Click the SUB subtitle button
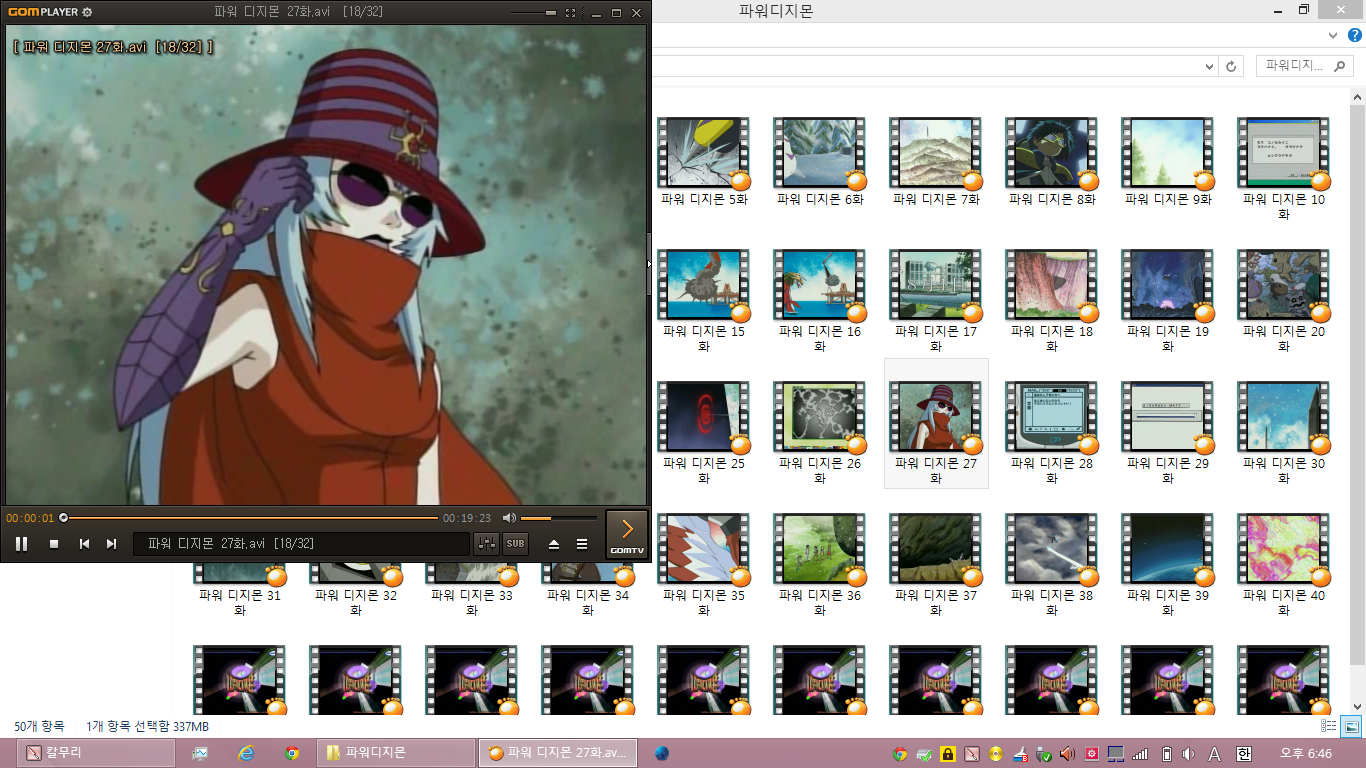The image size is (1366, 768). pyautogui.click(x=515, y=544)
